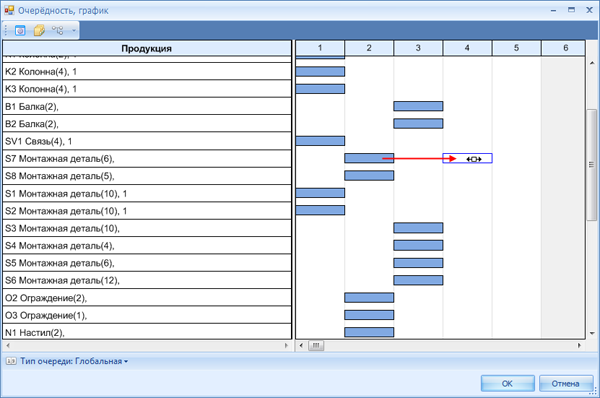The width and height of the screenshot is (600, 398).
Task: Select the row S2 Монтажная деталь(10), 1
Action: (x=147, y=211)
